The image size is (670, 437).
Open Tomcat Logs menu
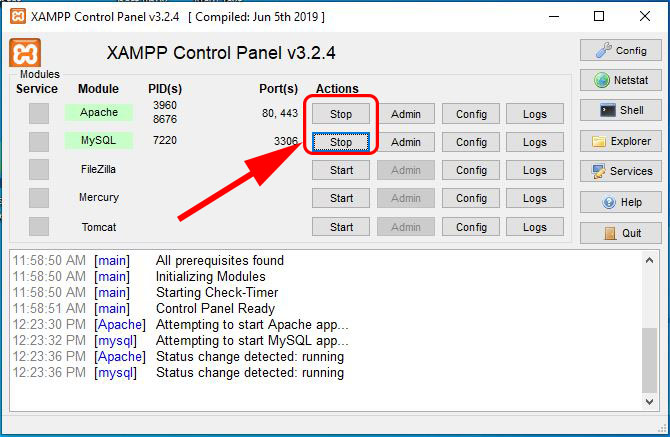pyautogui.click(x=535, y=227)
